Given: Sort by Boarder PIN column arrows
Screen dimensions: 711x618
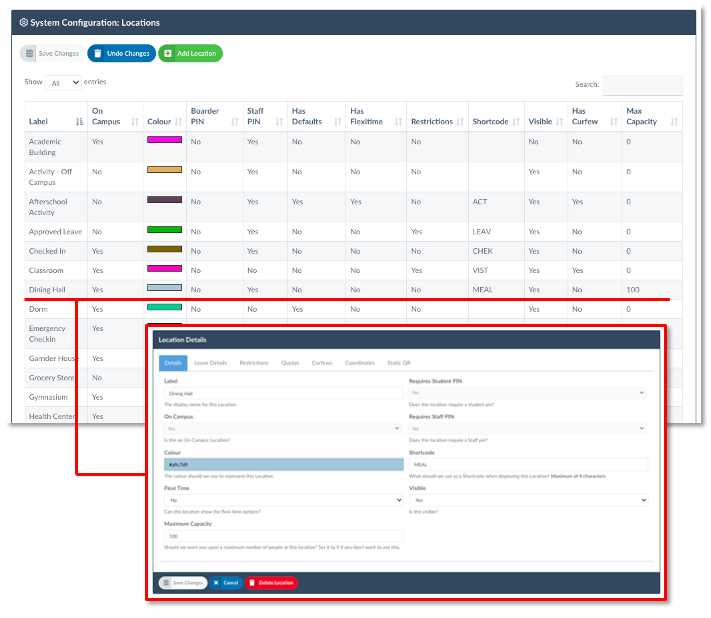Looking at the screenshot, I should (234, 122).
